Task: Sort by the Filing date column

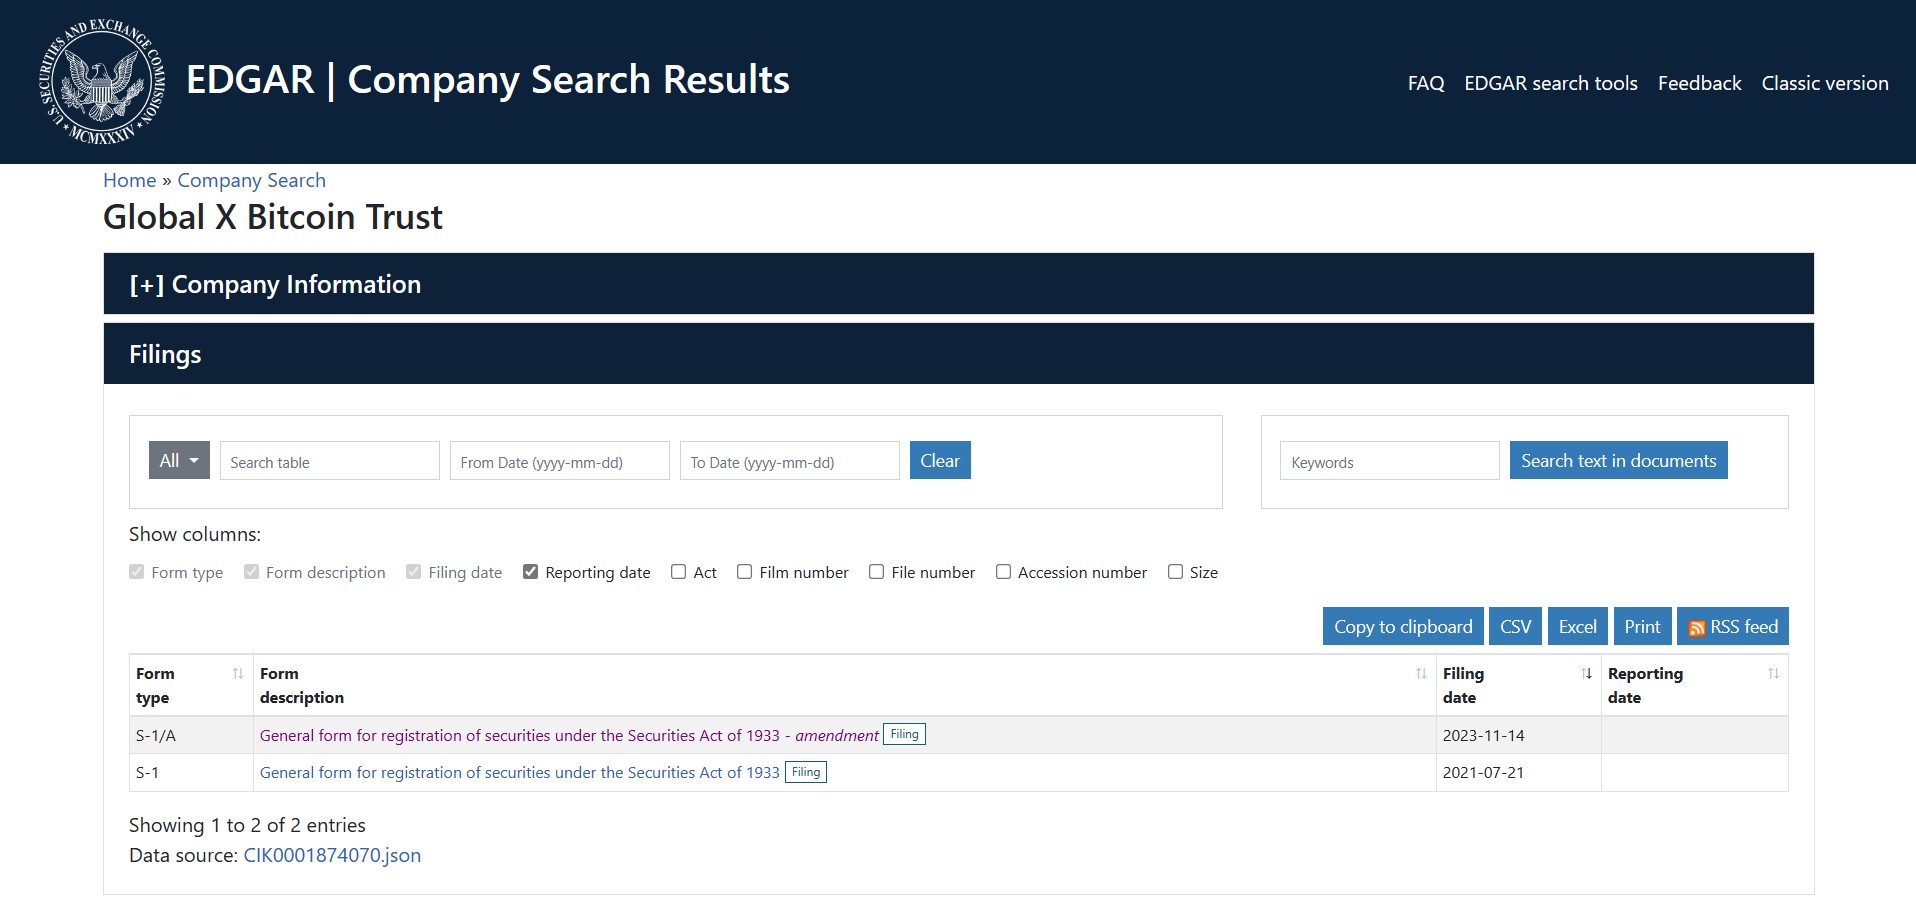Action: coord(1518,686)
